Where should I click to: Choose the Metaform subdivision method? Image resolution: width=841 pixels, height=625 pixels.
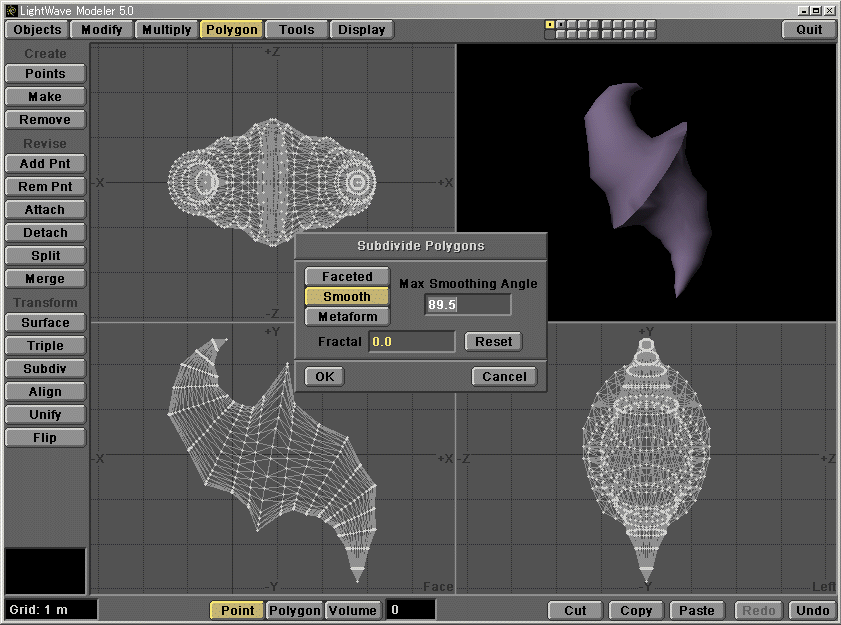tap(346, 316)
